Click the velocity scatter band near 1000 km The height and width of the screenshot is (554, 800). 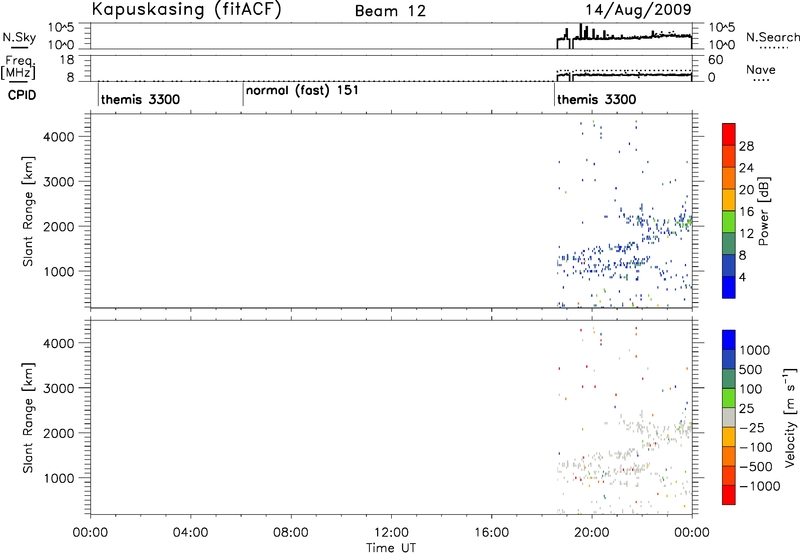(605, 467)
